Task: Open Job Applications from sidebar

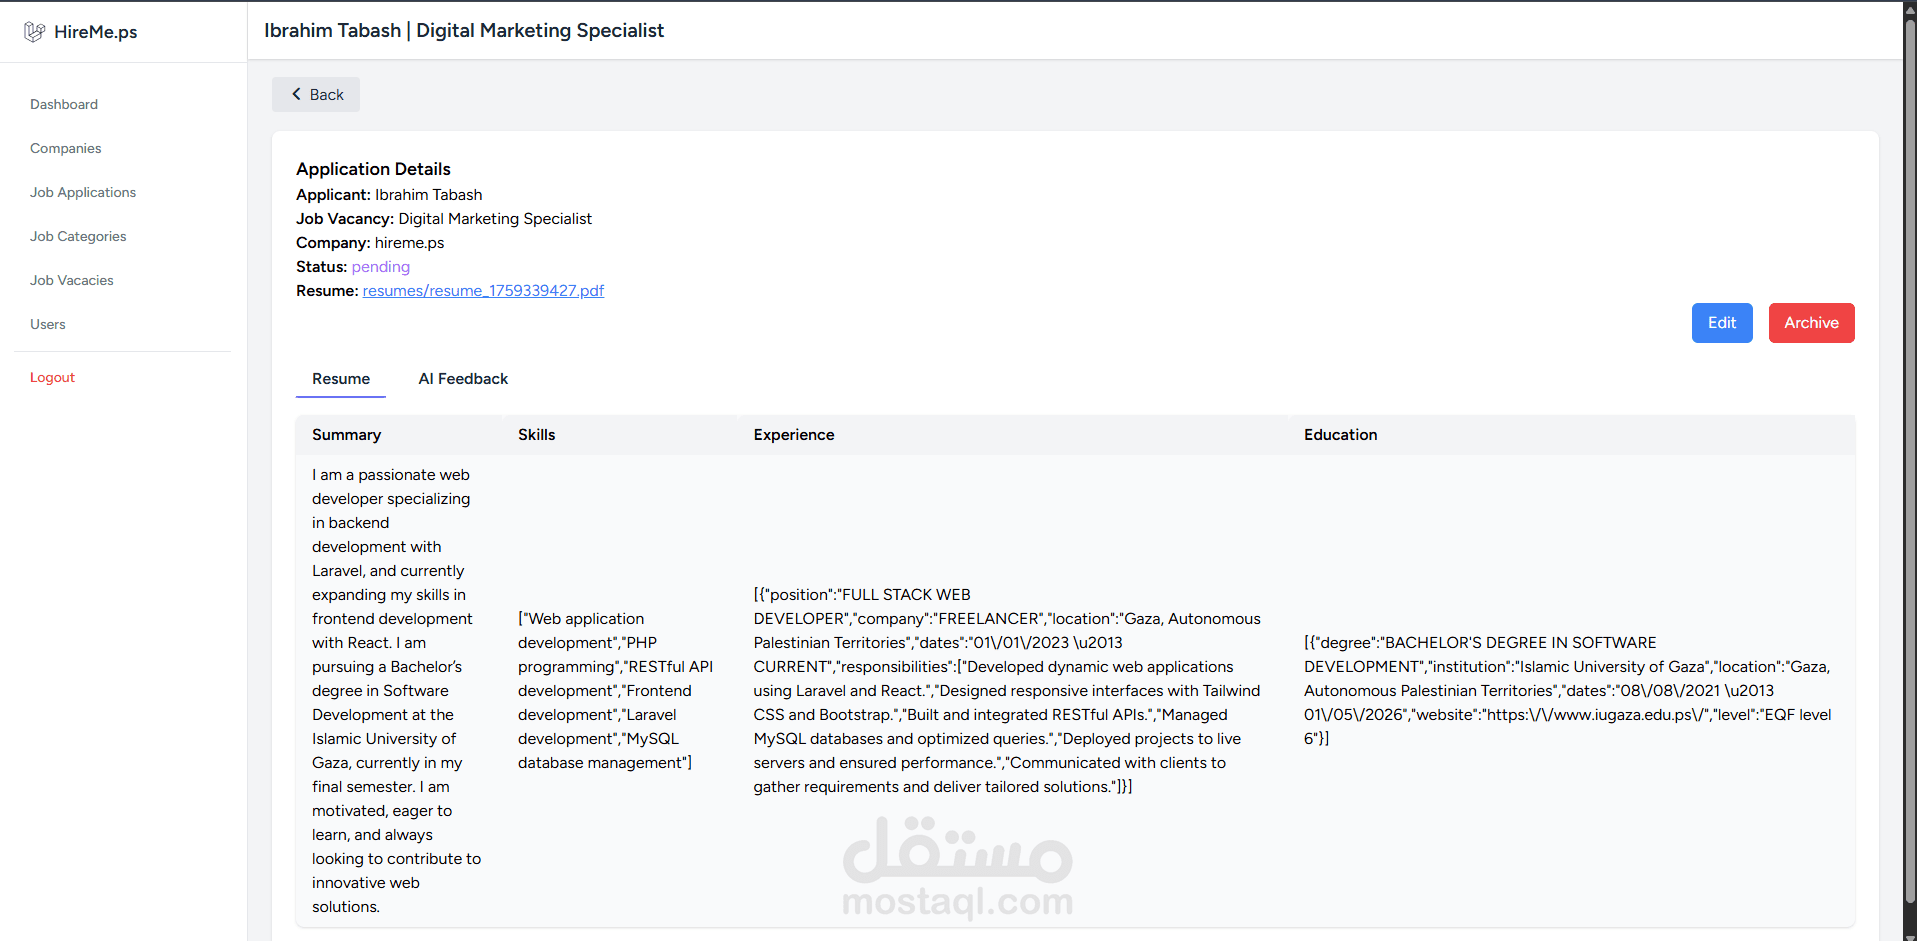Action: (83, 192)
